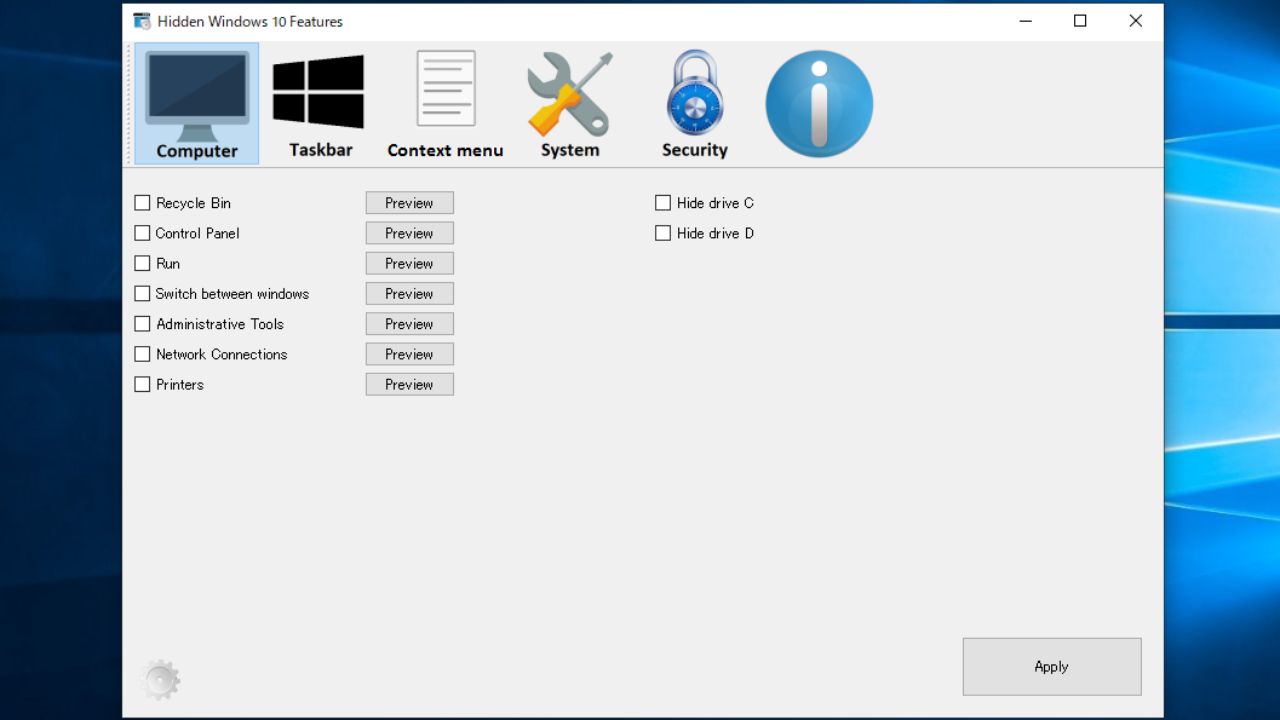Select the Computer monitor icon
This screenshot has height=720, width=1280.
197,103
